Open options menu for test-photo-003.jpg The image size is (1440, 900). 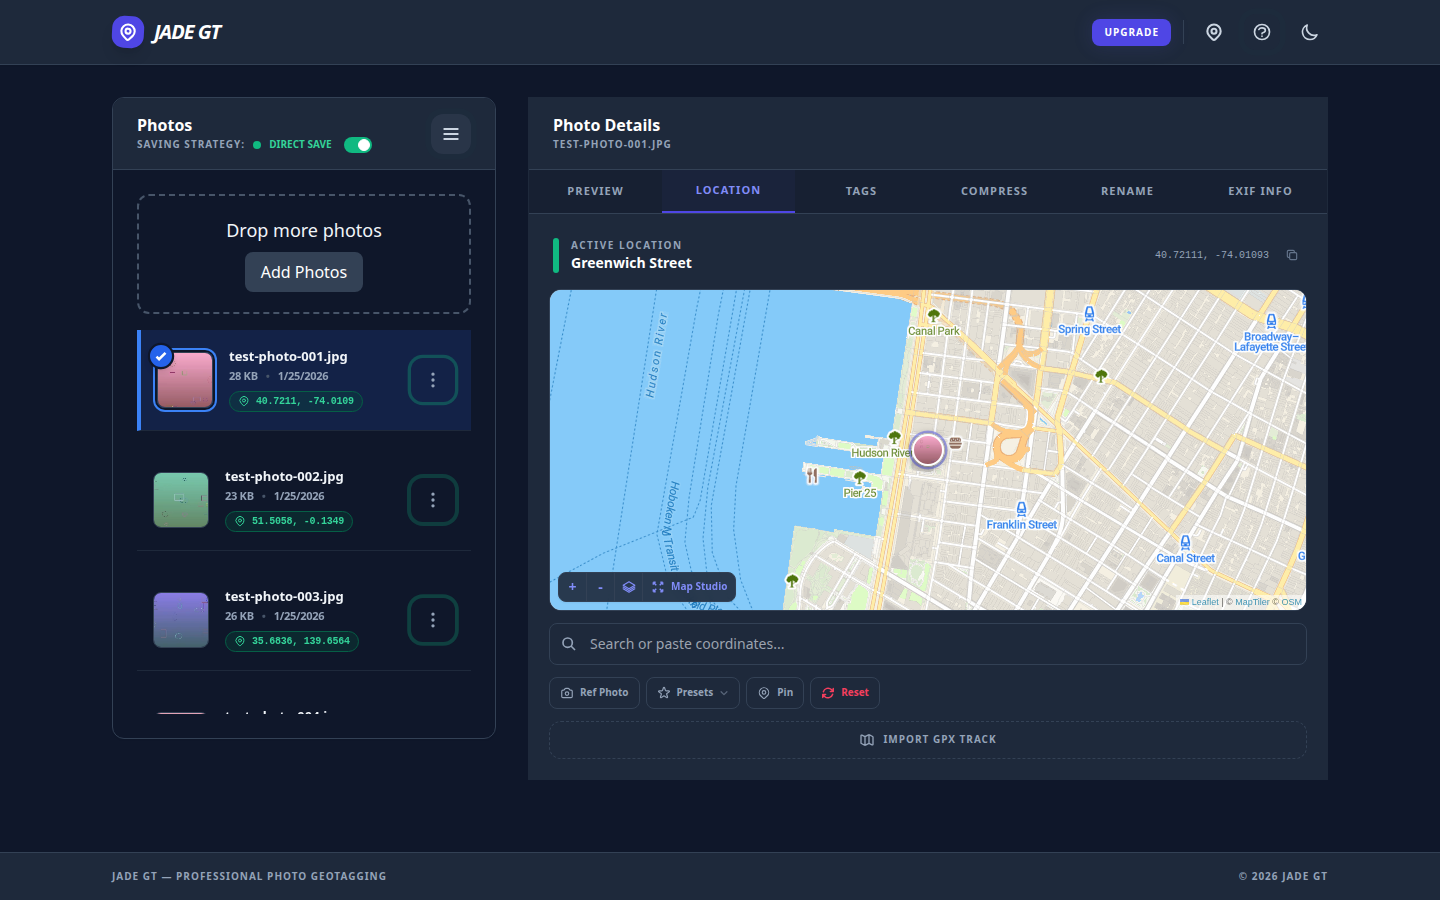[433, 620]
